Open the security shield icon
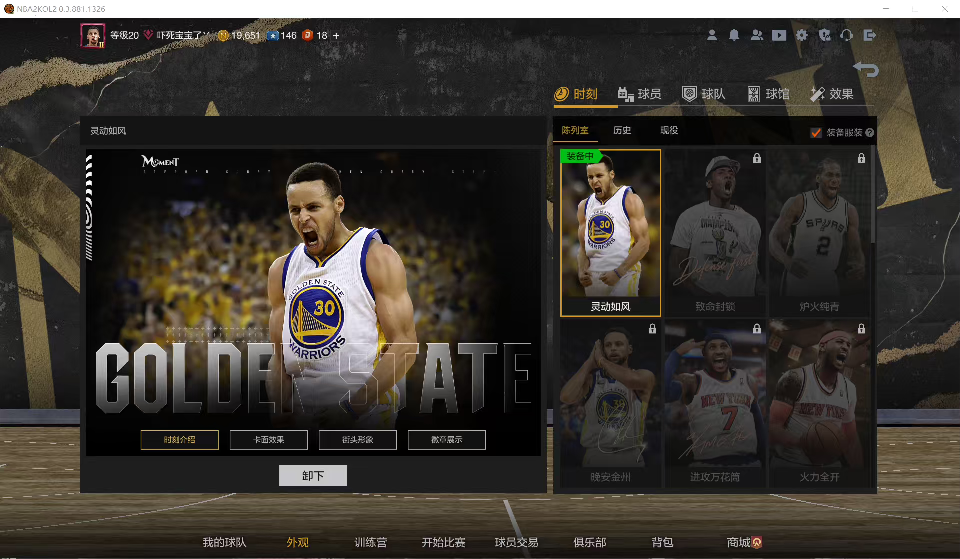 tap(825, 36)
